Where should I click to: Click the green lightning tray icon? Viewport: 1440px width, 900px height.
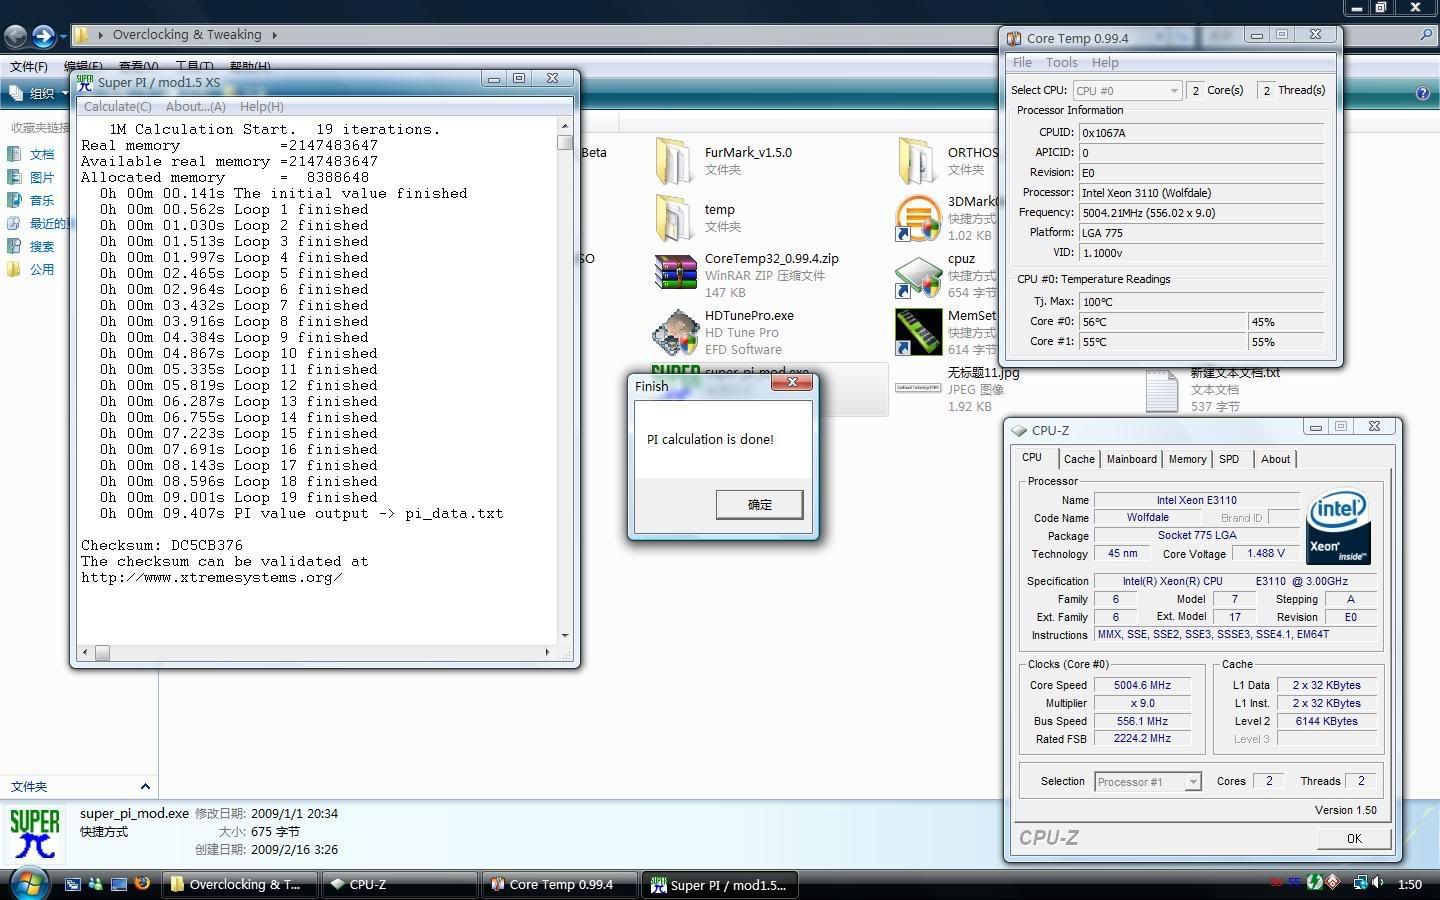[x=1315, y=883]
